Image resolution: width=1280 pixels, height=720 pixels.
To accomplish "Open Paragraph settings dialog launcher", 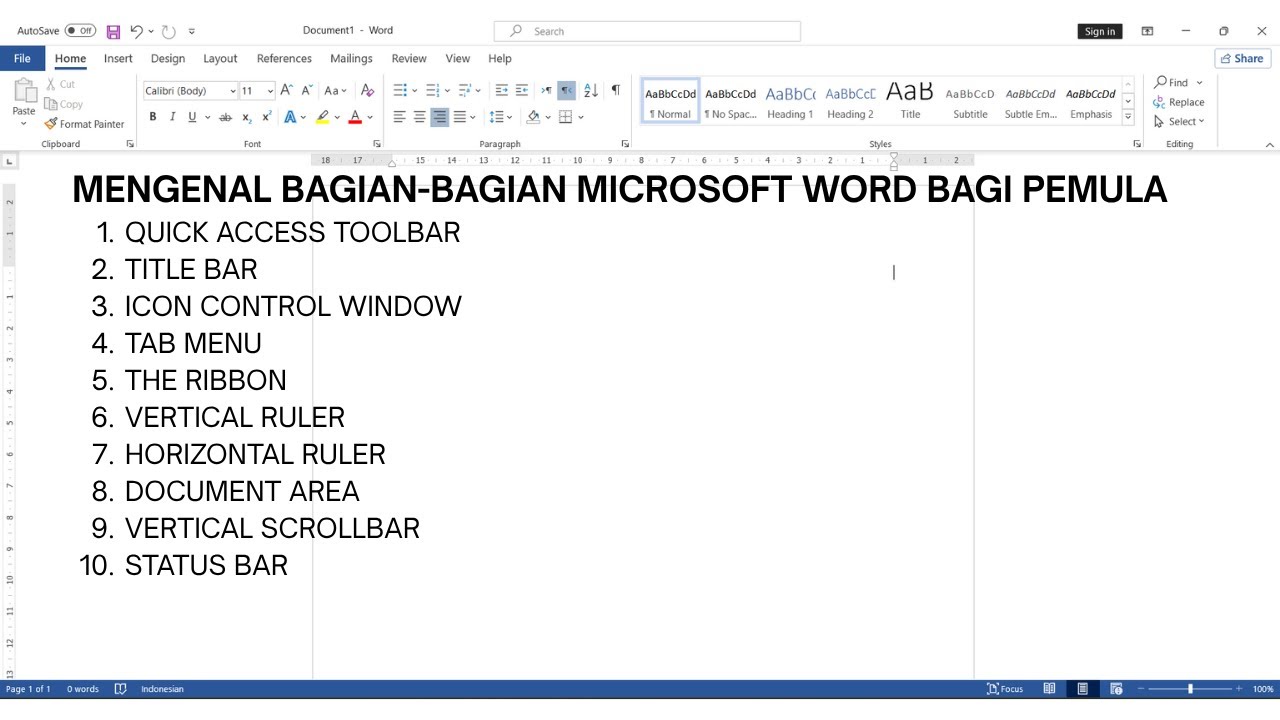I will click(625, 144).
